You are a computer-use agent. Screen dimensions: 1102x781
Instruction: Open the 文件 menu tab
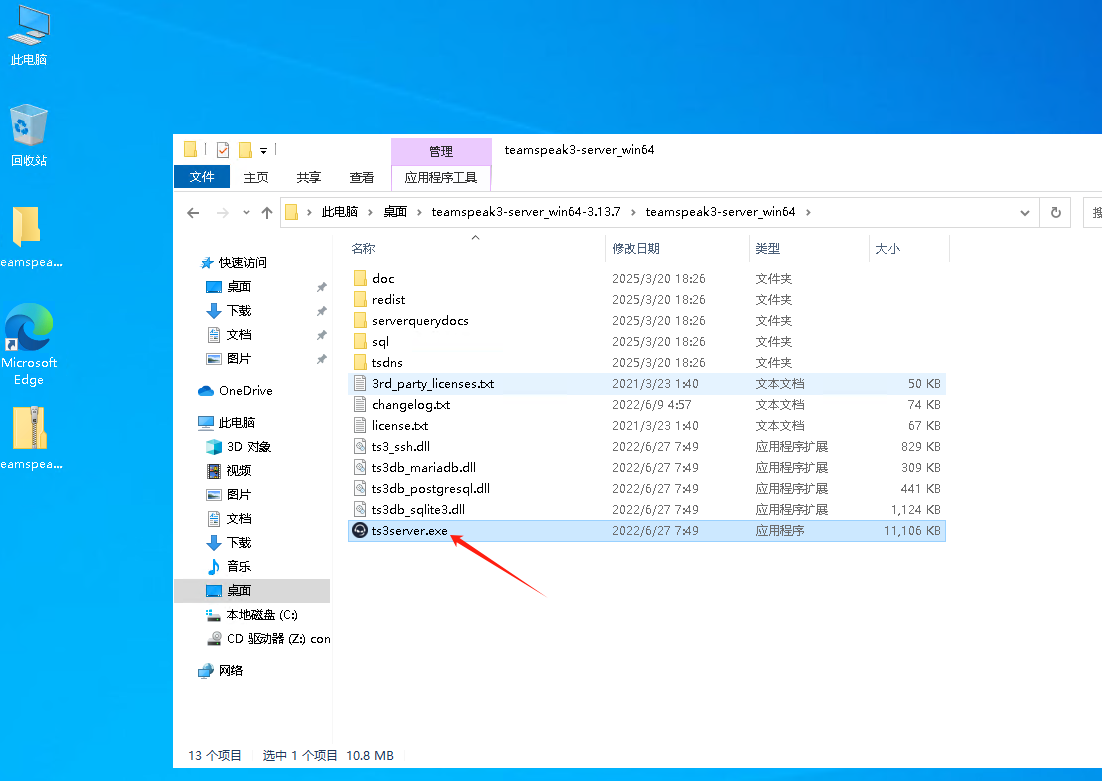pyautogui.click(x=202, y=177)
